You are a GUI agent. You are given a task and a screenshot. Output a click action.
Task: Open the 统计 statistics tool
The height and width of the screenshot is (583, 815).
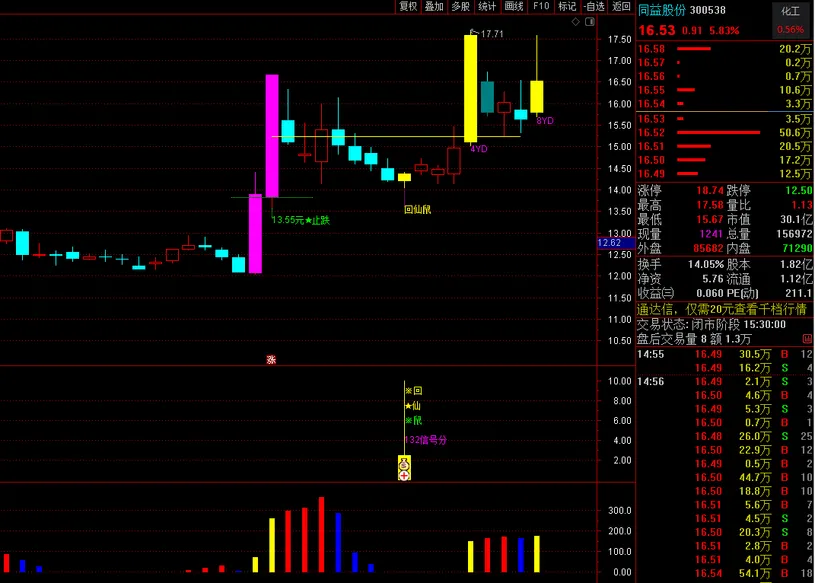(487, 6)
